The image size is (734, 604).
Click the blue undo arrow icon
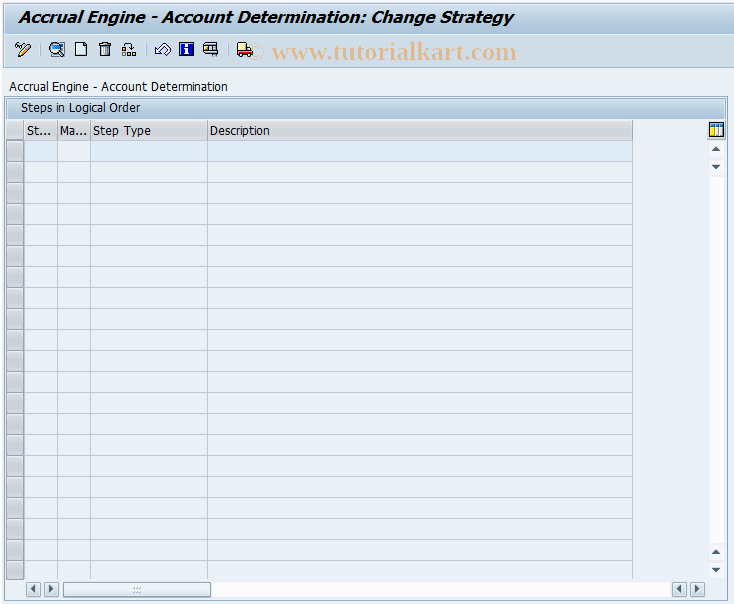point(162,49)
